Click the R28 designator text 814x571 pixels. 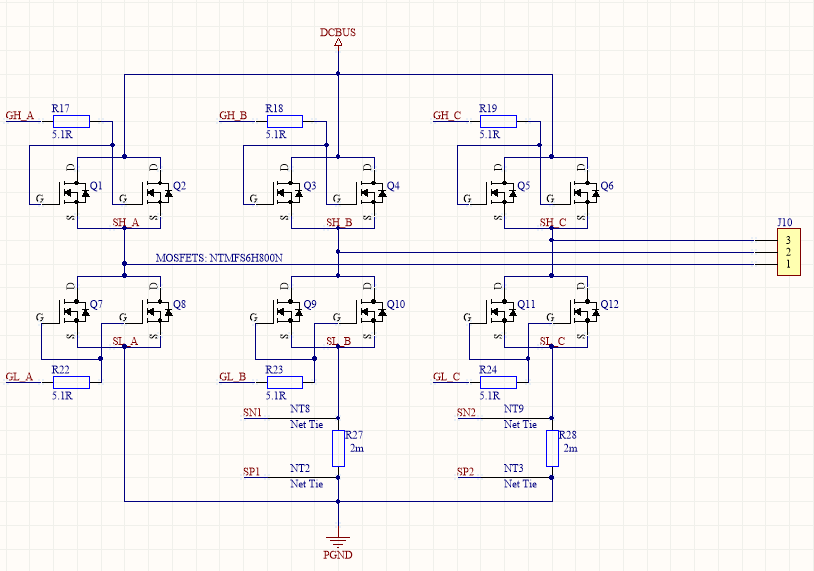pos(568,435)
